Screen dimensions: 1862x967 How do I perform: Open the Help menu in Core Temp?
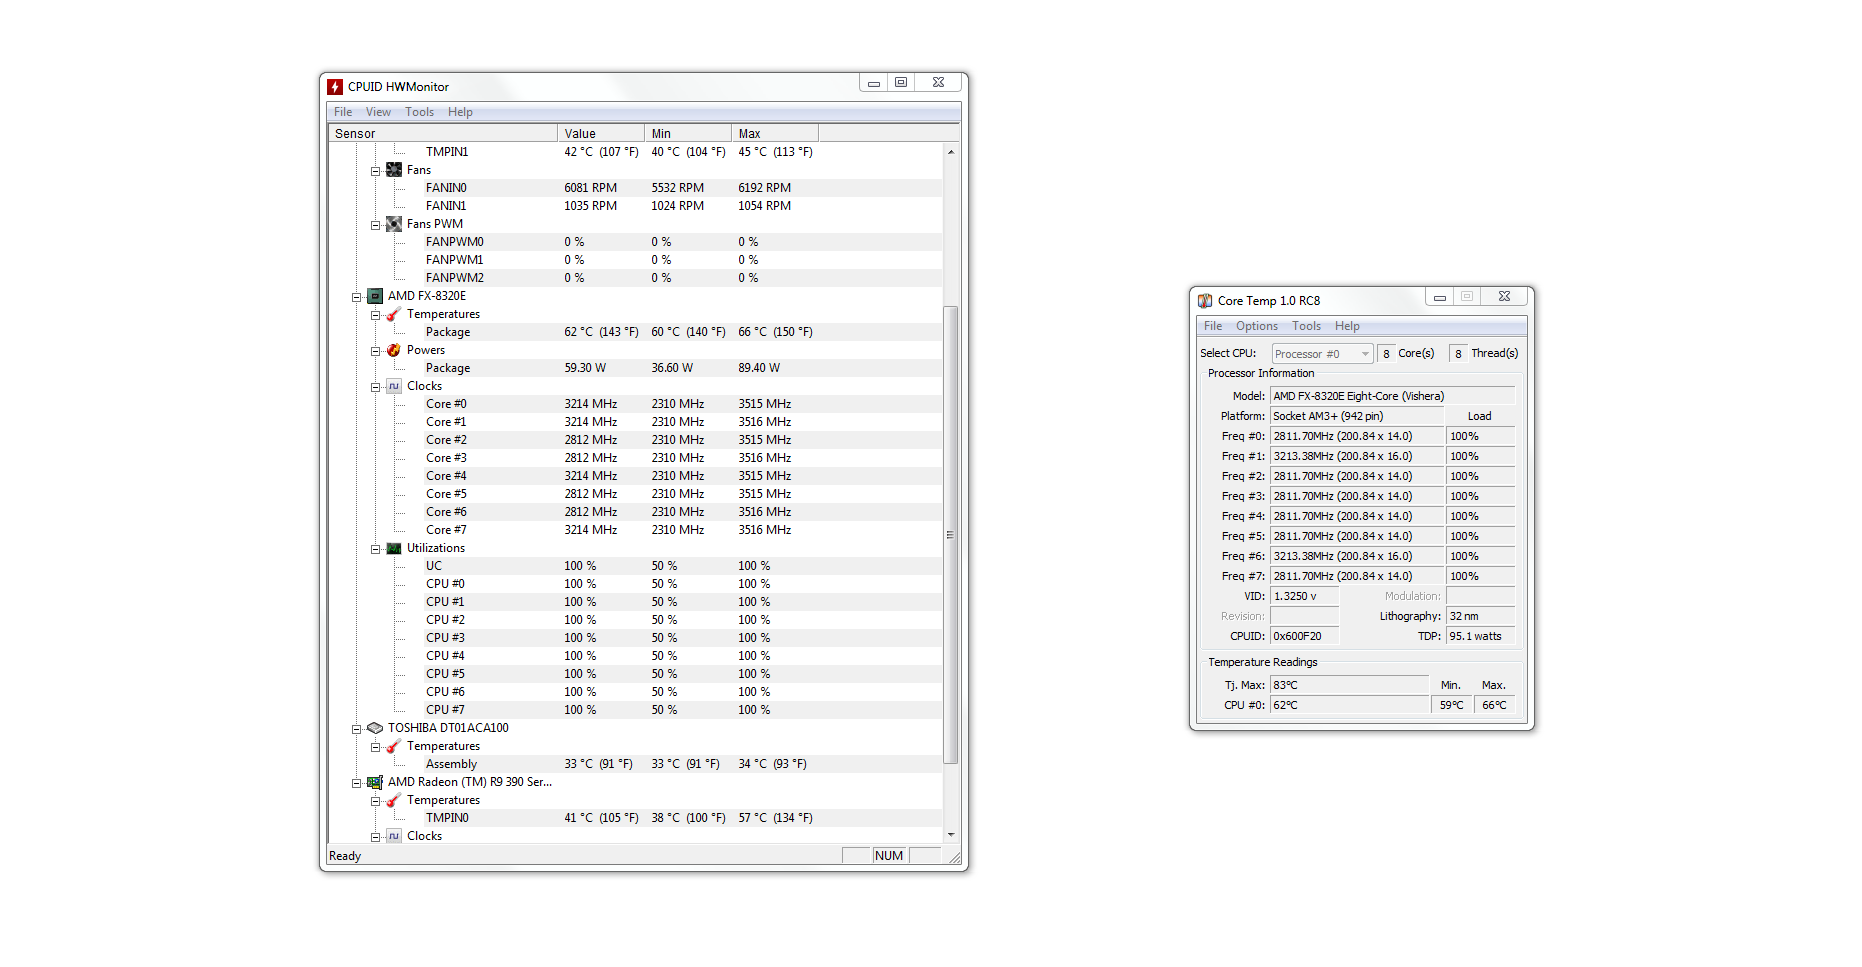1347,326
